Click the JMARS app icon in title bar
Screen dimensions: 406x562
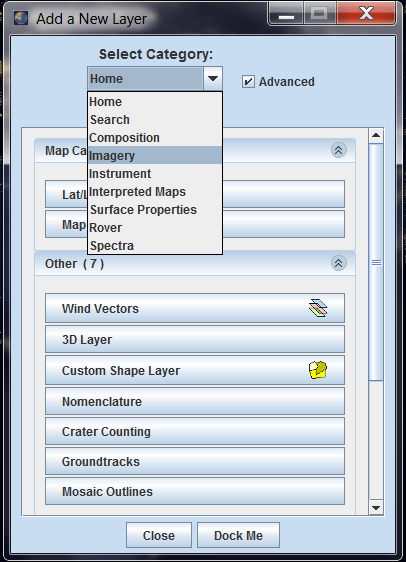(21, 18)
